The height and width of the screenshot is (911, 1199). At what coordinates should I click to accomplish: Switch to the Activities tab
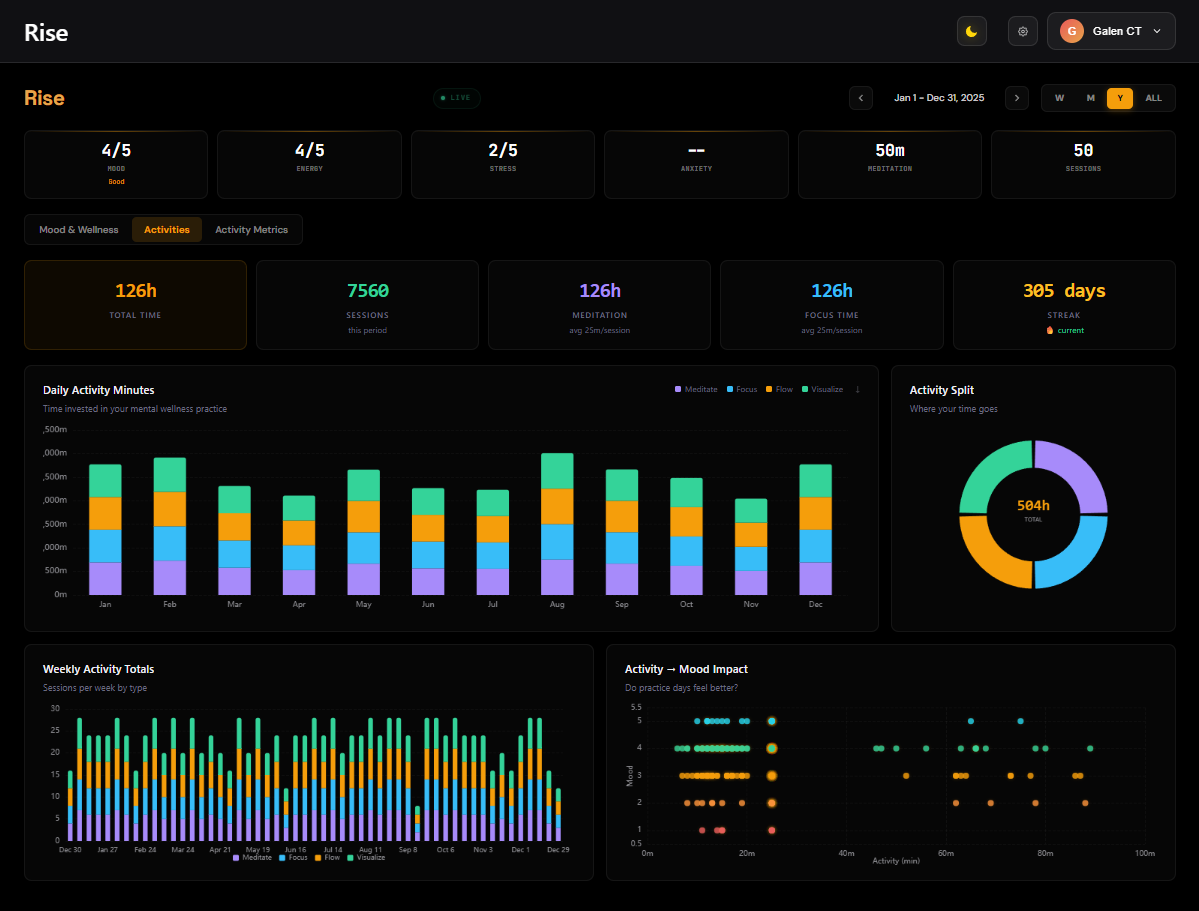pos(167,229)
